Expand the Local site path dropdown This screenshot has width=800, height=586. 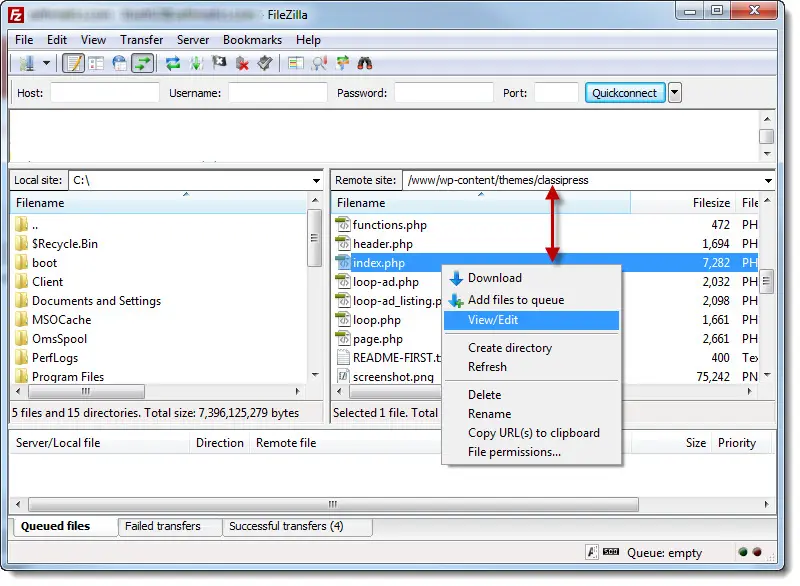[x=316, y=181]
